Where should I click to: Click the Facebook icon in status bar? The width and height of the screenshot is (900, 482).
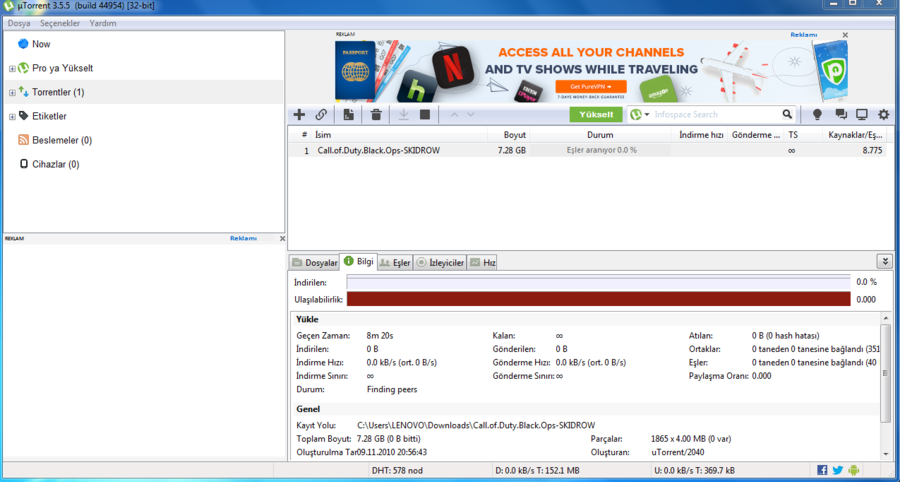click(822, 471)
